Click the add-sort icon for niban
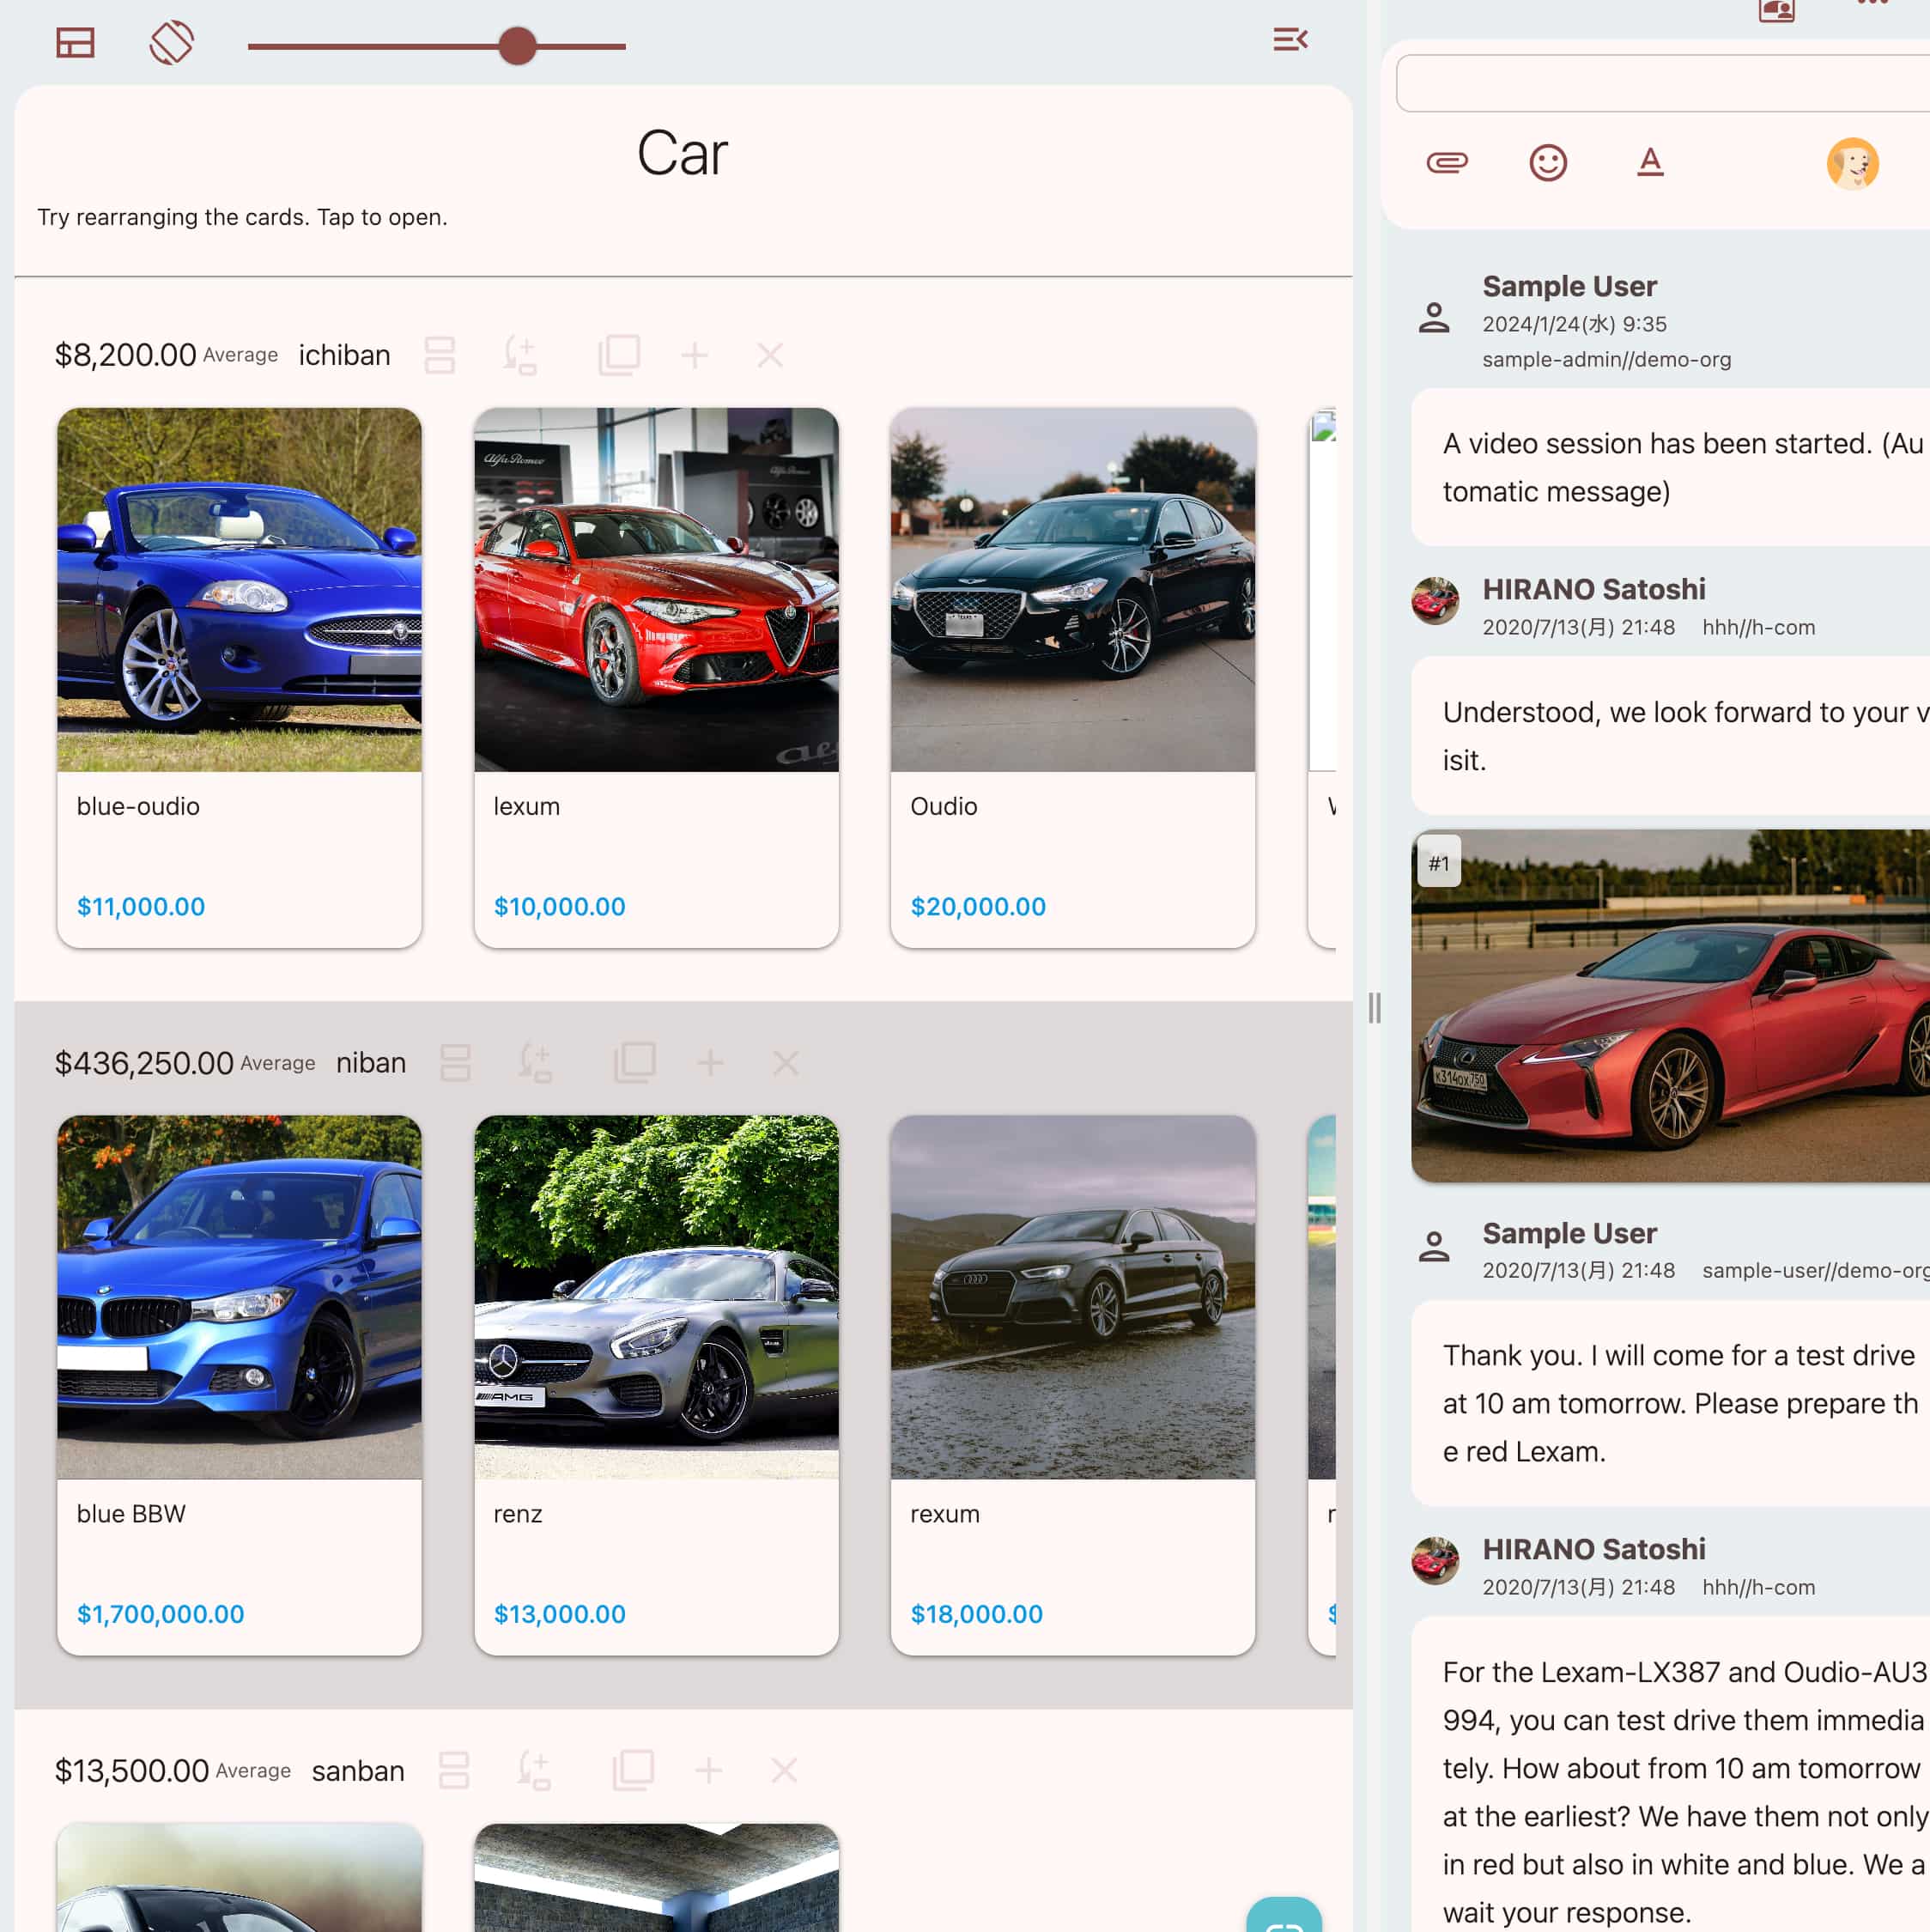The height and width of the screenshot is (1932, 1930). coord(535,1063)
